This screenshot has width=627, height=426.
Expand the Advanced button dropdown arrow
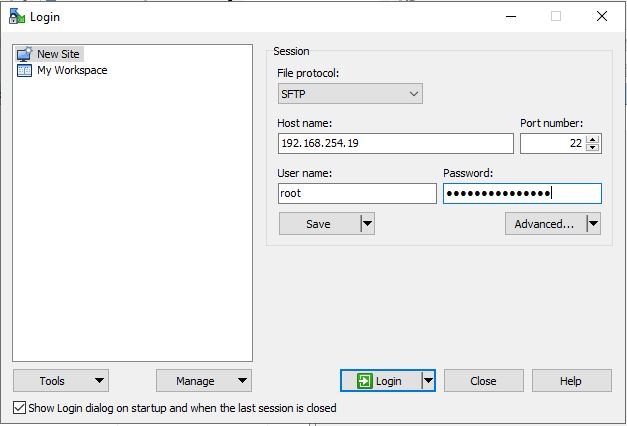point(593,224)
